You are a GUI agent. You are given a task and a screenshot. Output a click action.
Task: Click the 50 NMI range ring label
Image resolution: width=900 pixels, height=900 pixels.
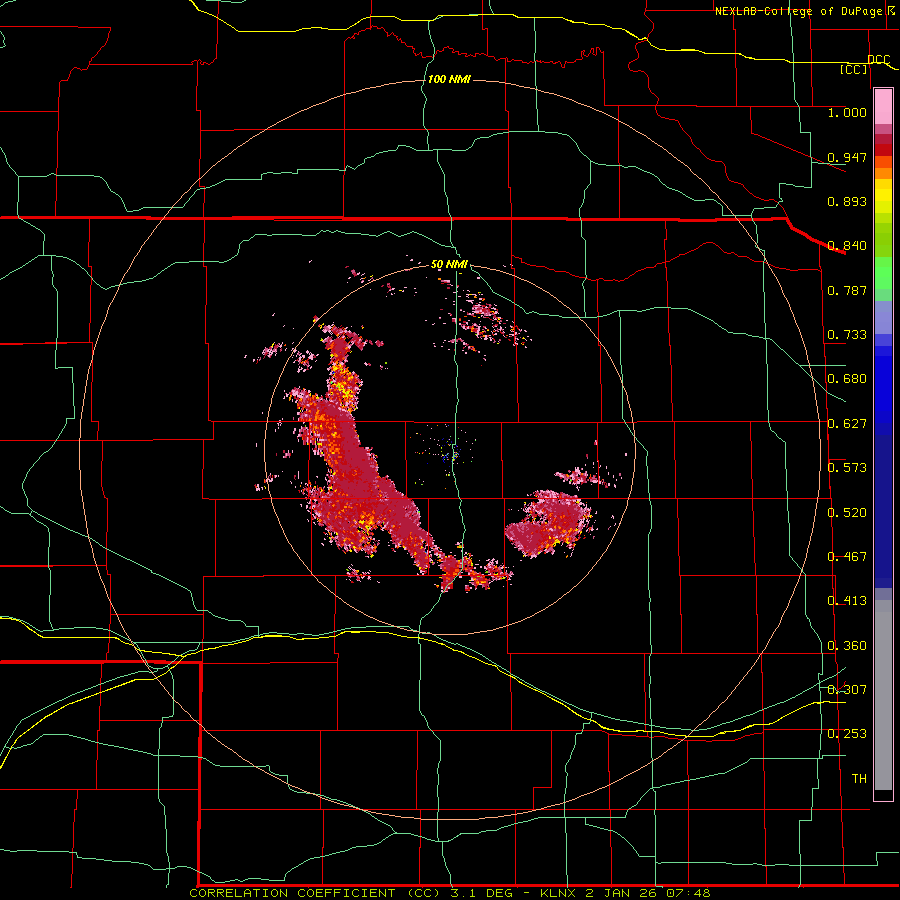point(449,265)
